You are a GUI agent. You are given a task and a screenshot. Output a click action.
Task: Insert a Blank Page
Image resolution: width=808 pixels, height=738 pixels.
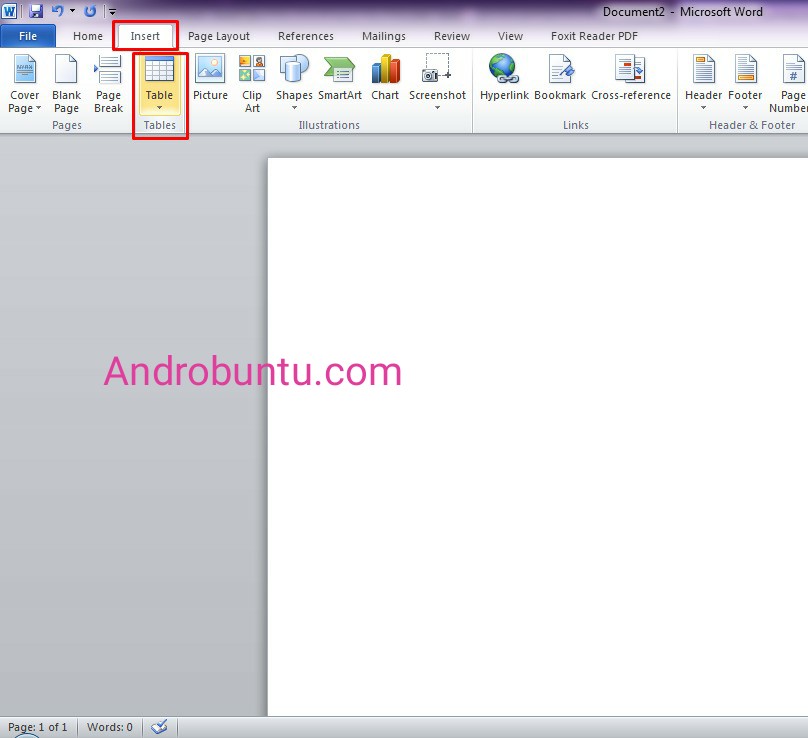tap(66, 83)
